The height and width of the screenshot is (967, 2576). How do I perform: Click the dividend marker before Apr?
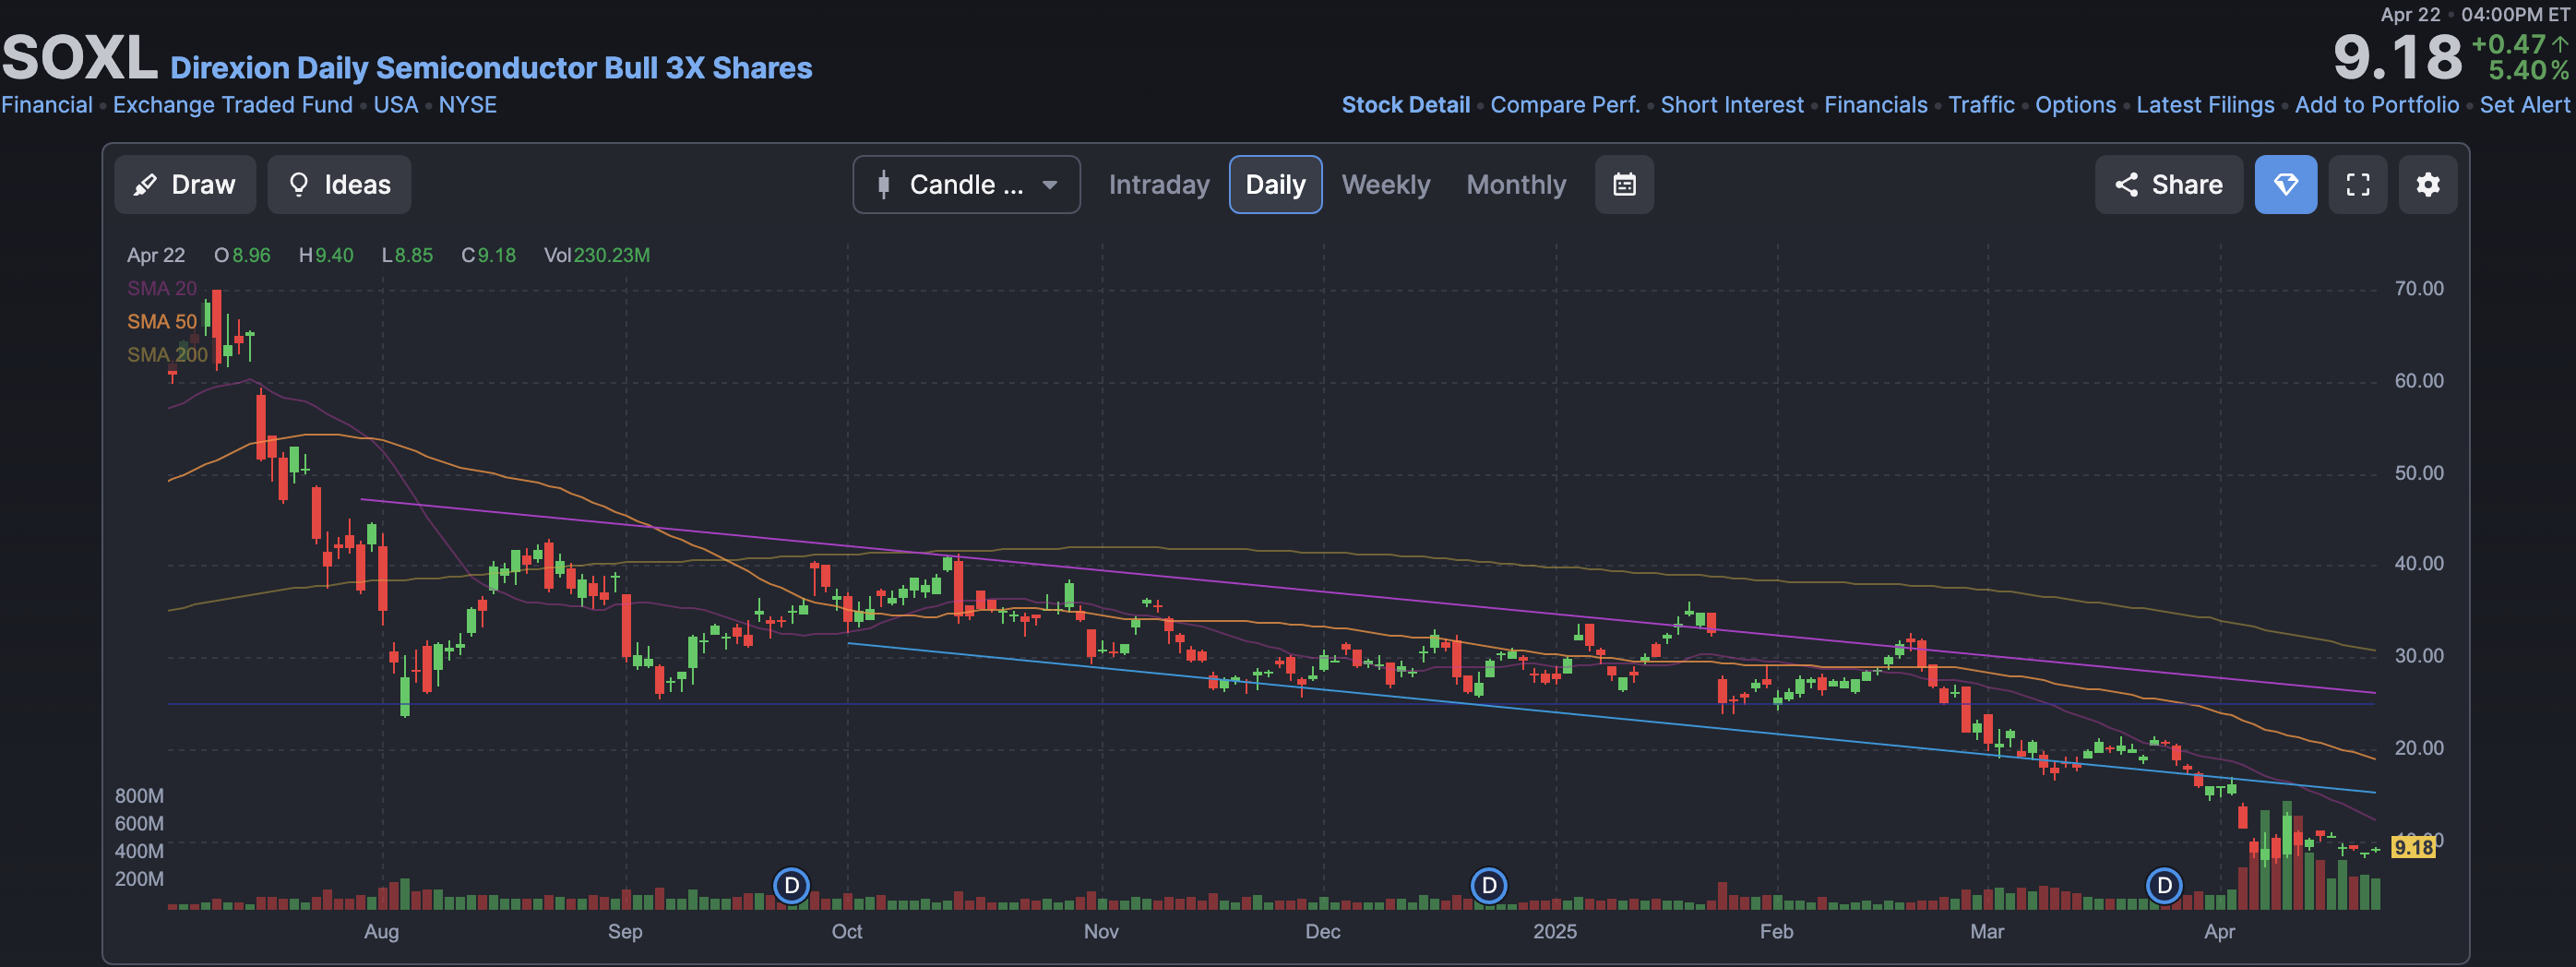2164,885
